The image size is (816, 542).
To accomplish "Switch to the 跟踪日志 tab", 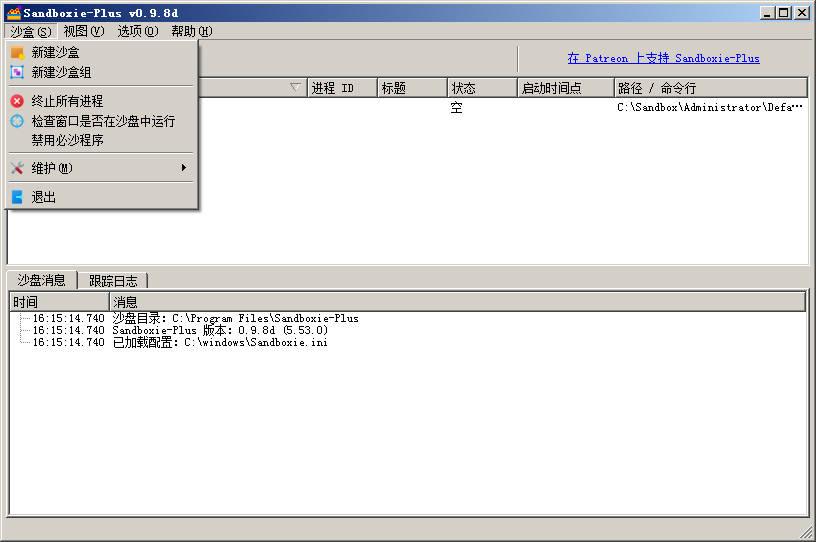I will coord(113,281).
